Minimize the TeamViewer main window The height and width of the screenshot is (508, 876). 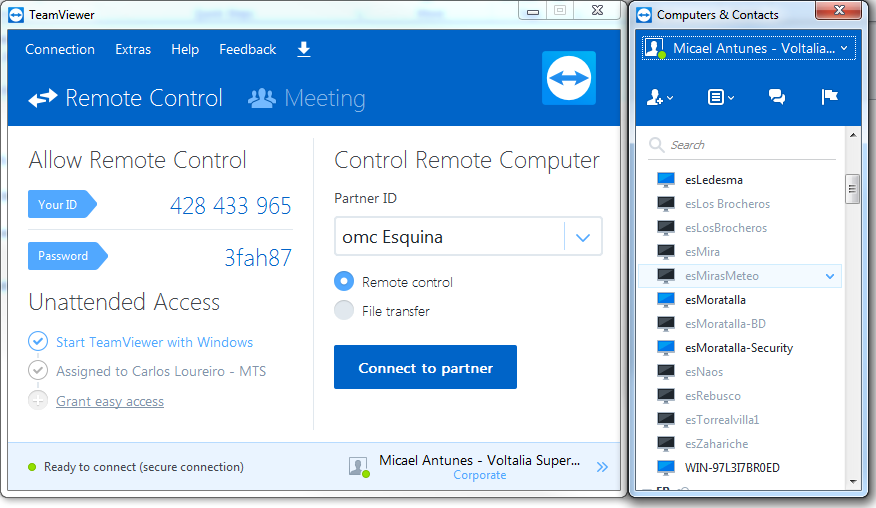point(532,11)
